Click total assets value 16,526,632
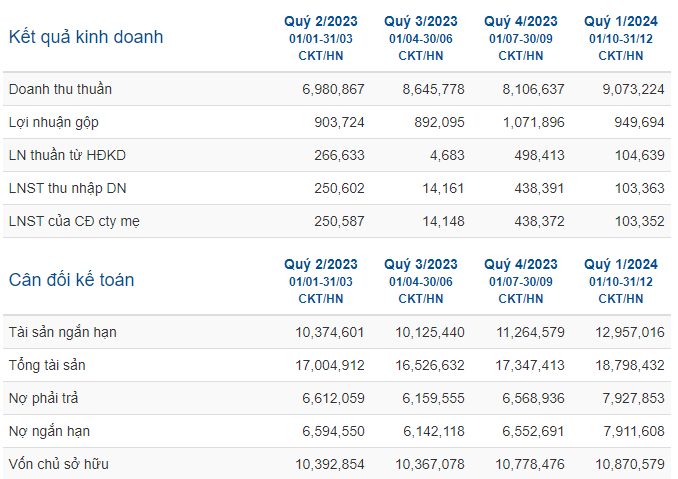 430,365
